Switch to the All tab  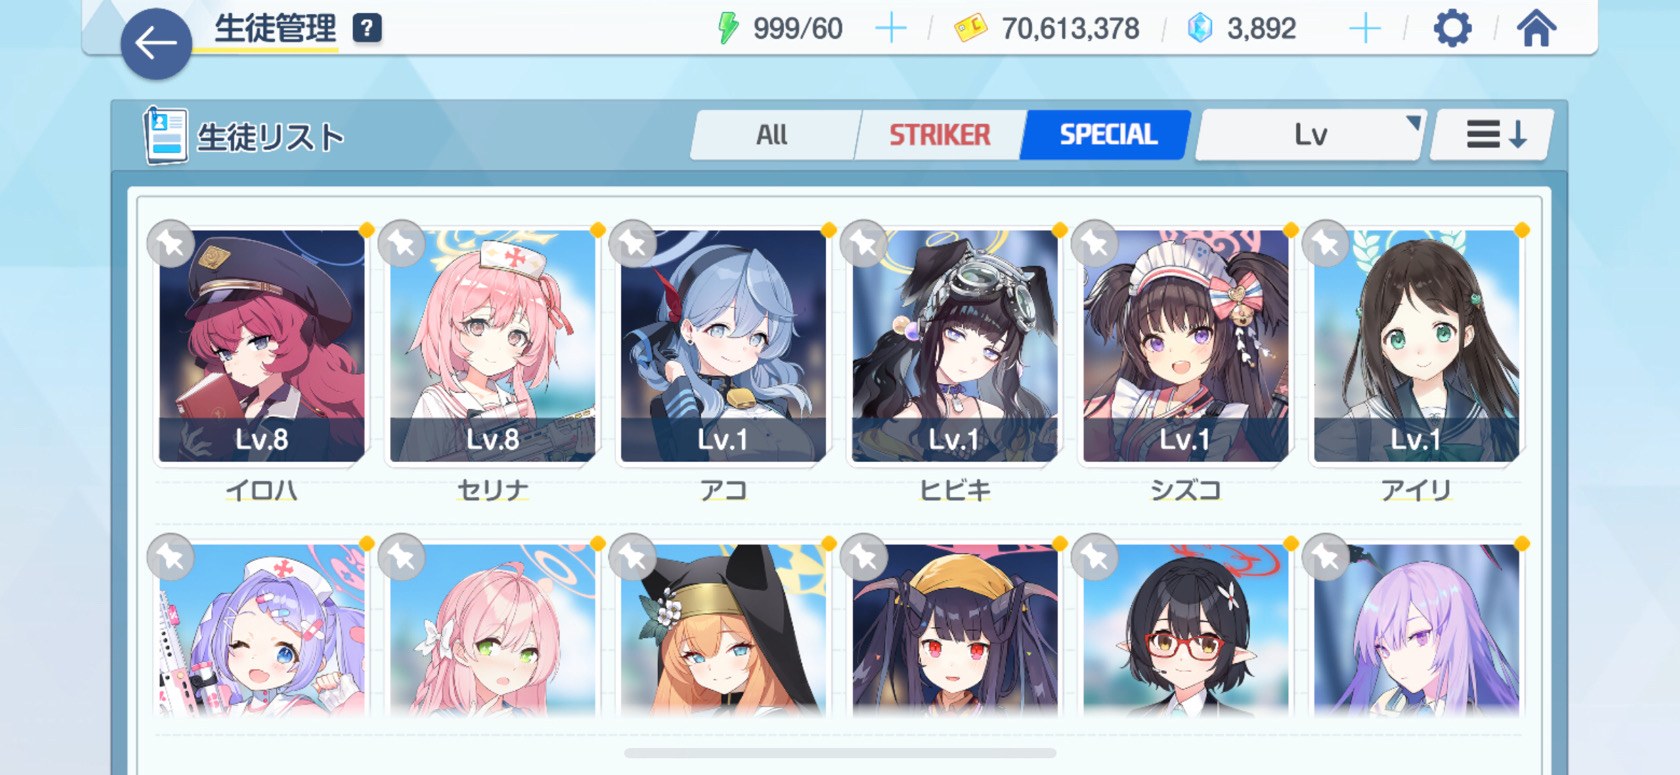772,134
